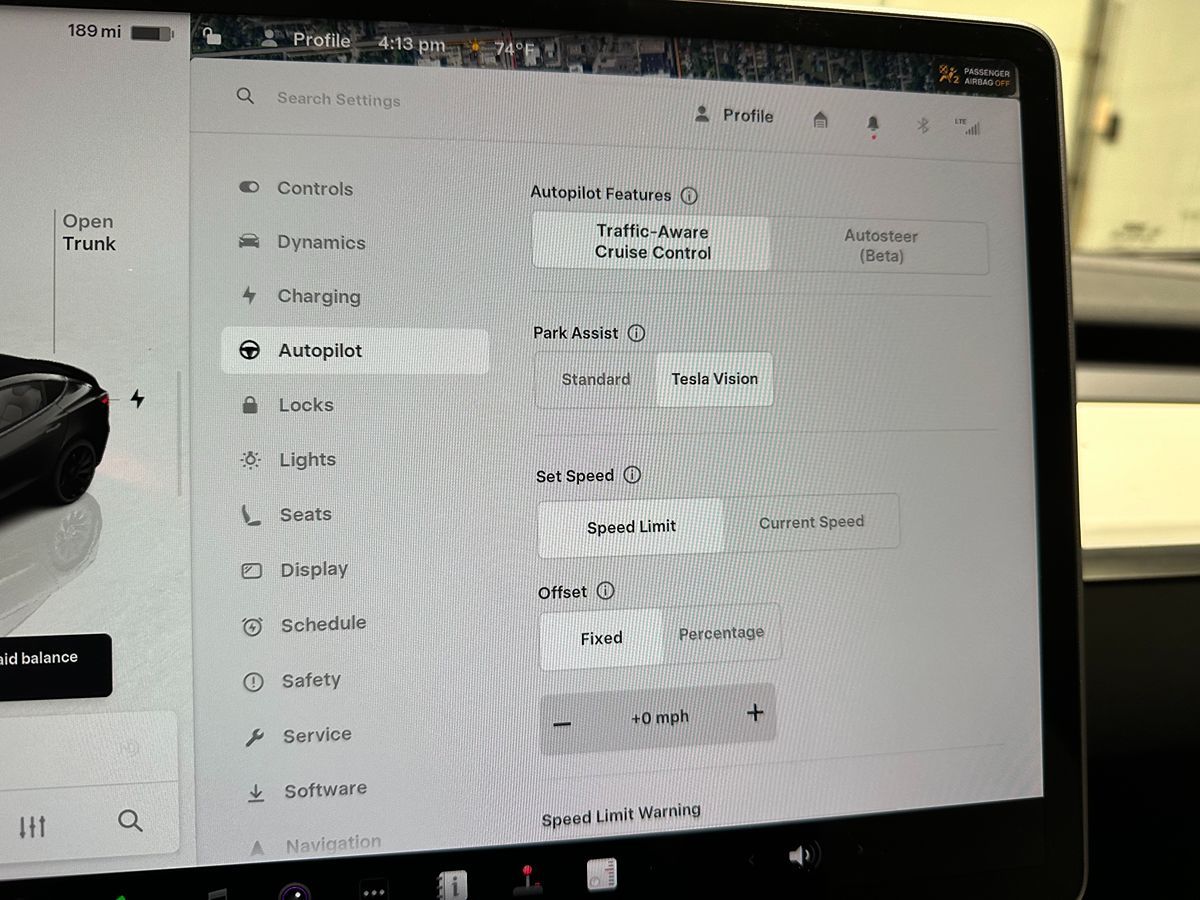Tap the LTE signal indicator
1200x900 pixels.
pyautogui.click(x=968, y=126)
